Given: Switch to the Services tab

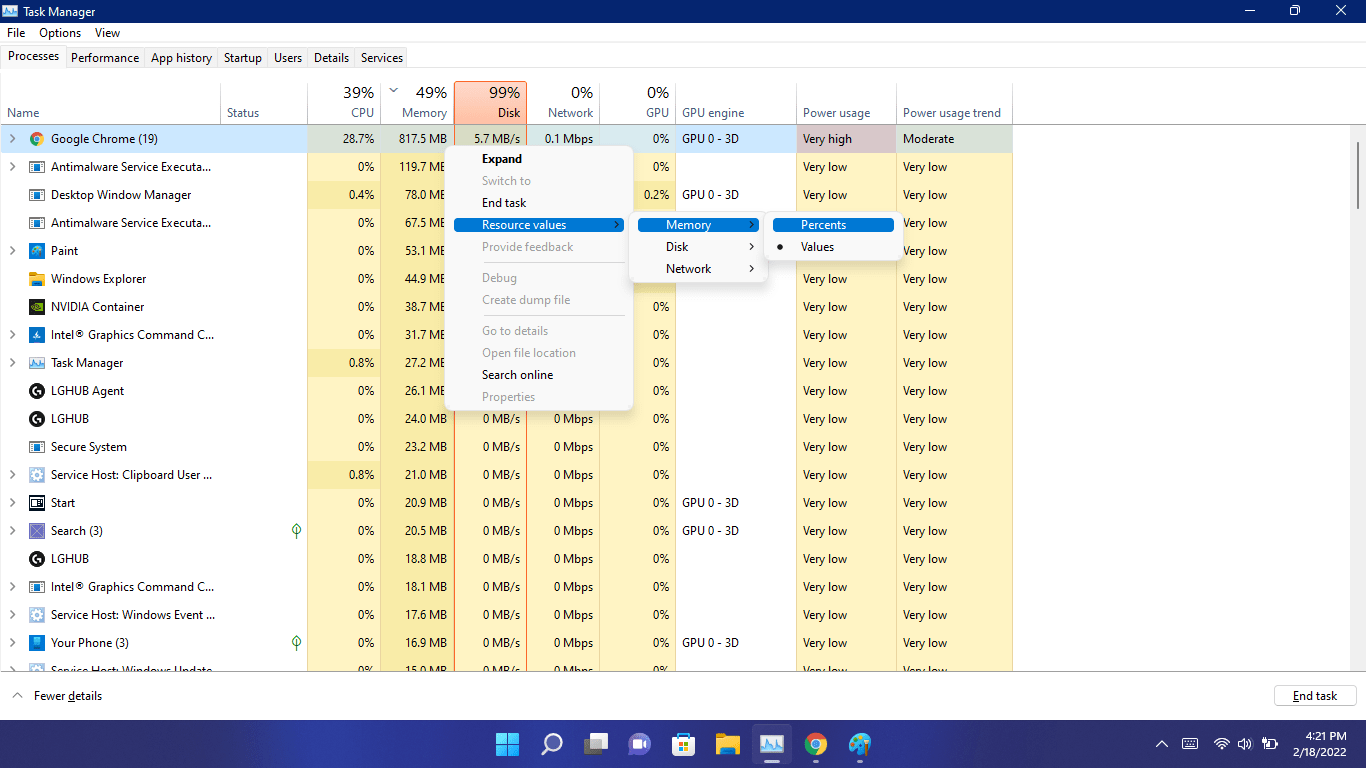Looking at the screenshot, I should click(x=382, y=58).
